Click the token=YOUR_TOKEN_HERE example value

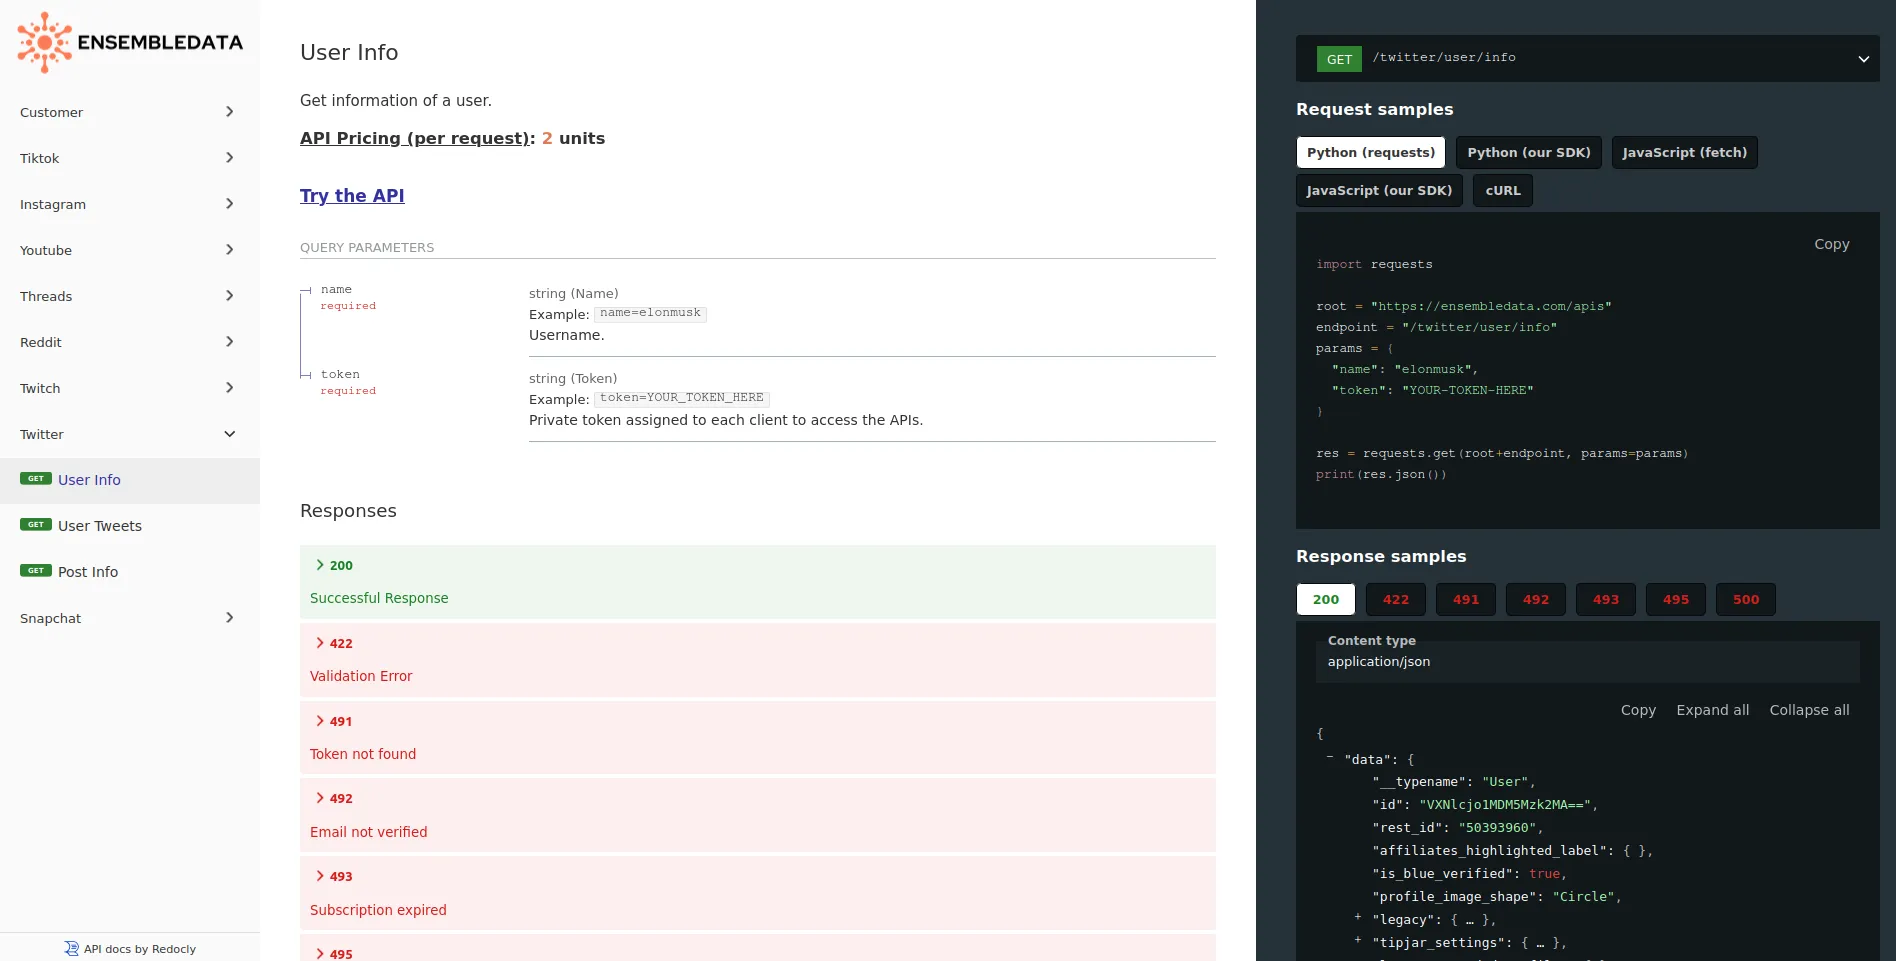pos(682,398)
